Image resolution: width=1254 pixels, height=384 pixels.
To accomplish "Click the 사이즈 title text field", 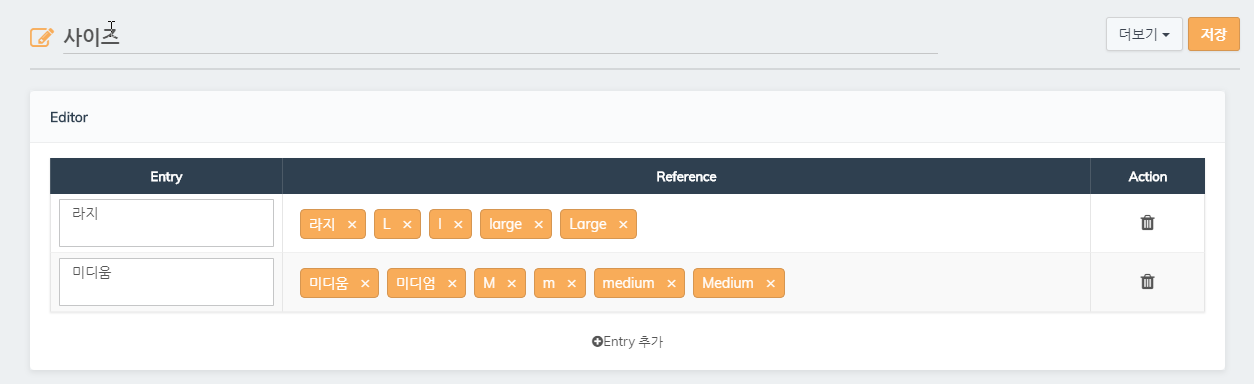I will click(x=500, y=37).
